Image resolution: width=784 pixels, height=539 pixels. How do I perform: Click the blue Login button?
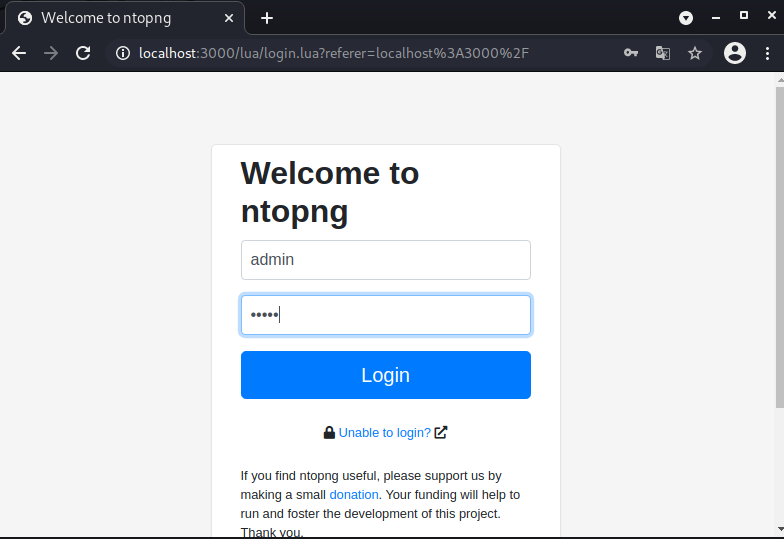pos(386,375)
